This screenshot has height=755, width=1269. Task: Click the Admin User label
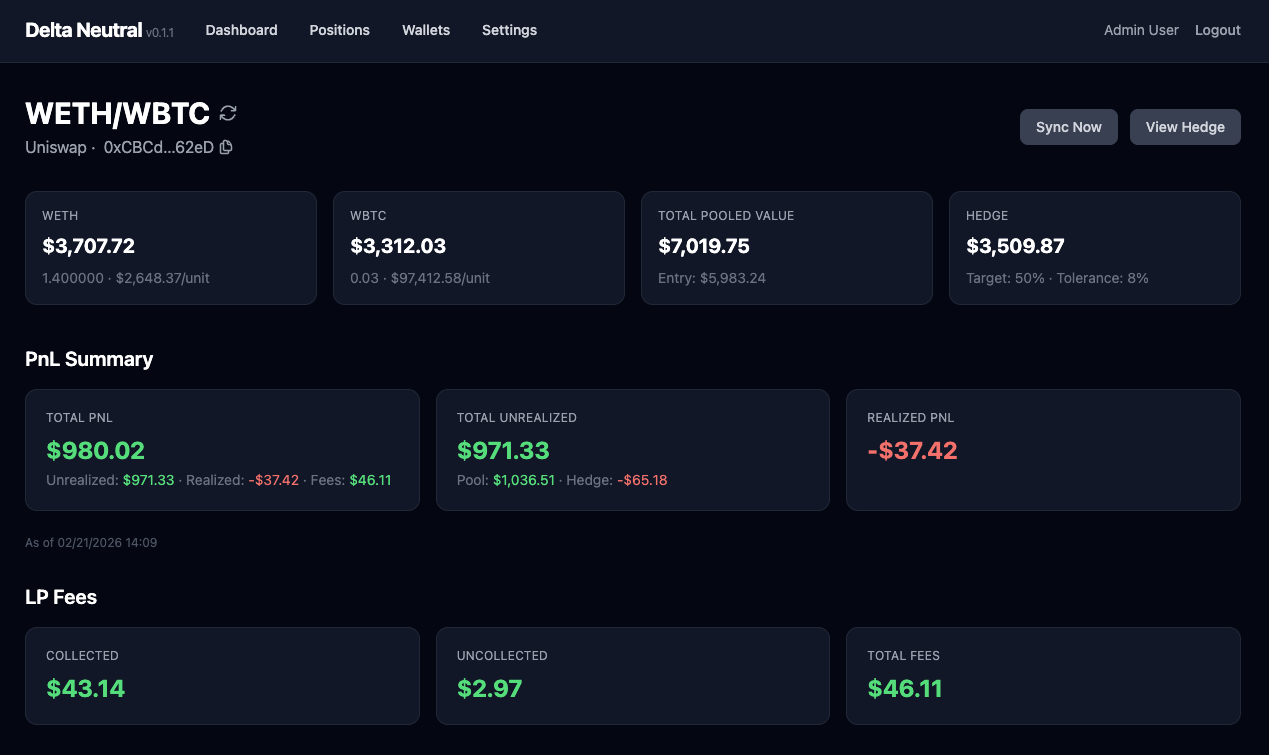(x=1141, y=30)
